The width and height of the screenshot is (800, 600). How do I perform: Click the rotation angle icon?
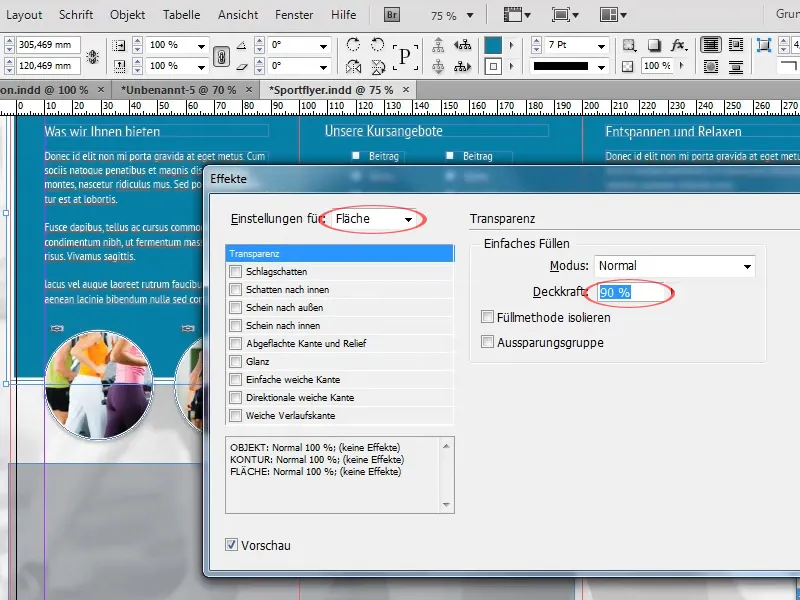[241, 45]
